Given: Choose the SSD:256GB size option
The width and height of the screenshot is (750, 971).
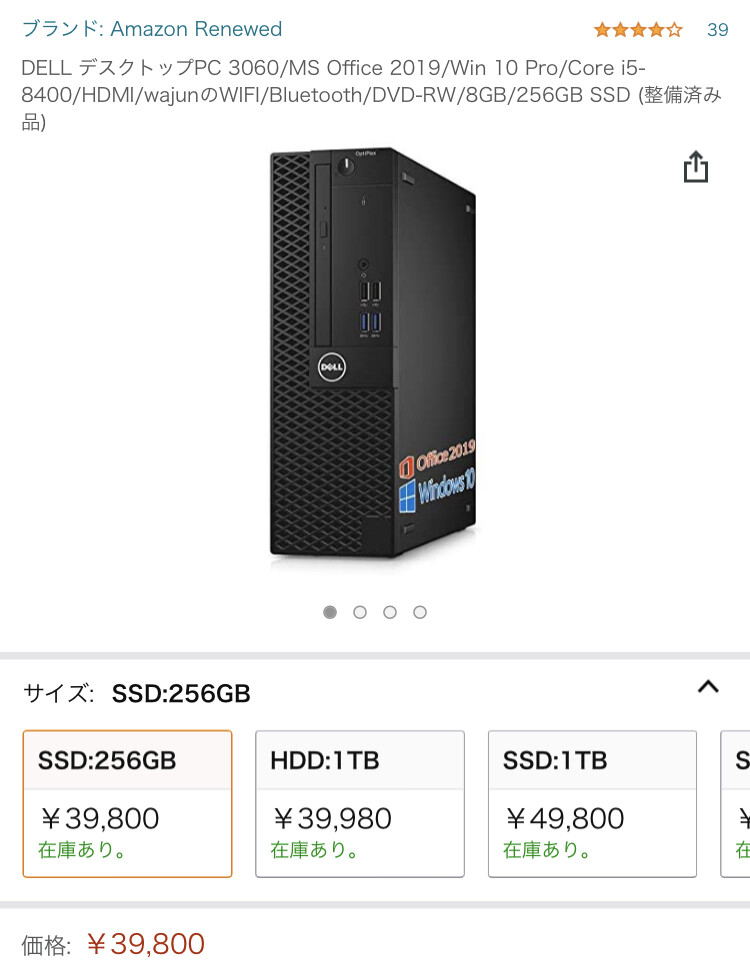Looking at the screenshot, I should click(x=127, y=803).
